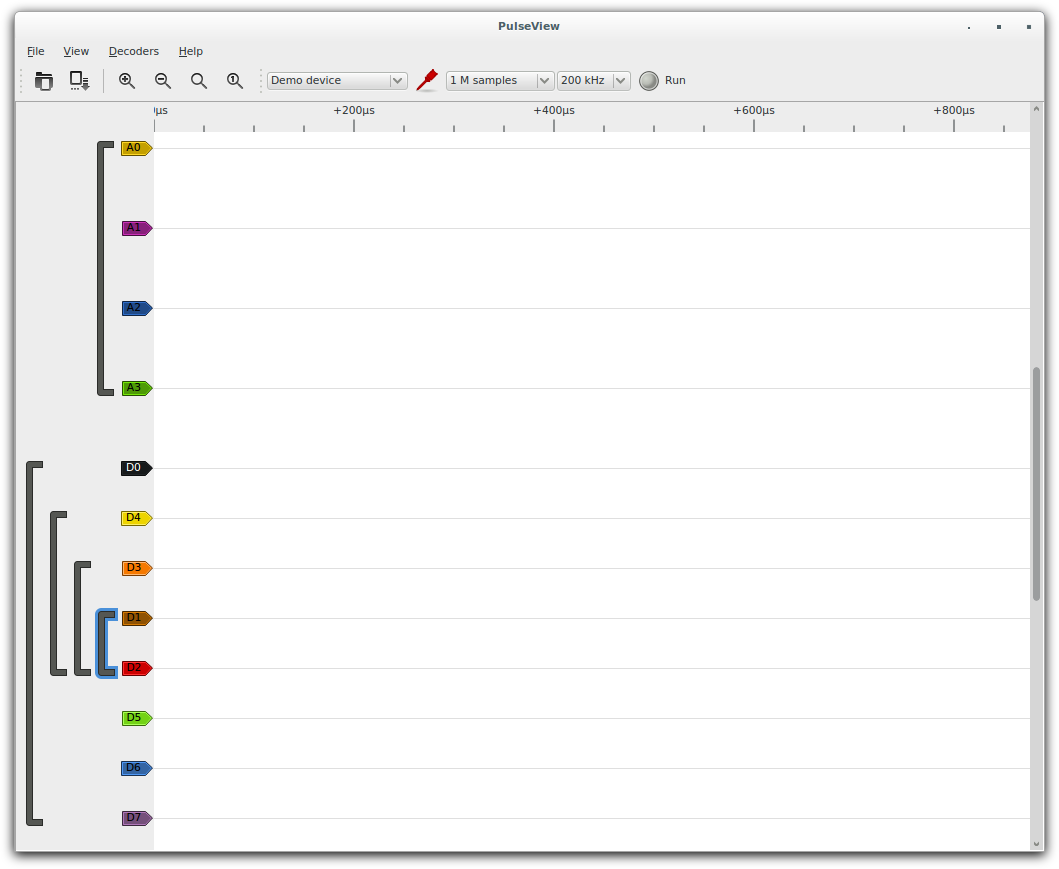
Task: Select the D2 red channel label
Action: 135,668
